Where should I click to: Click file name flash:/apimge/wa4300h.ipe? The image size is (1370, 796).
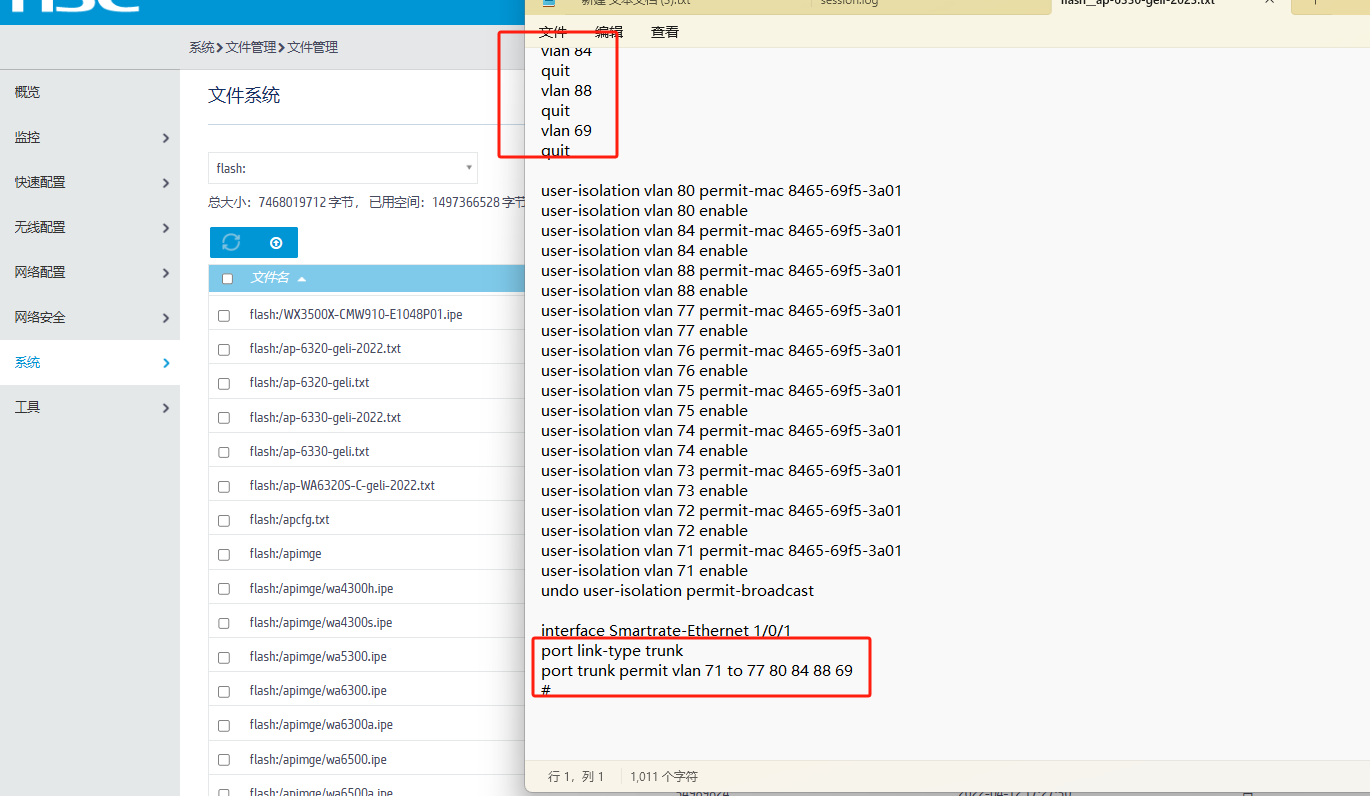point(321,589)
